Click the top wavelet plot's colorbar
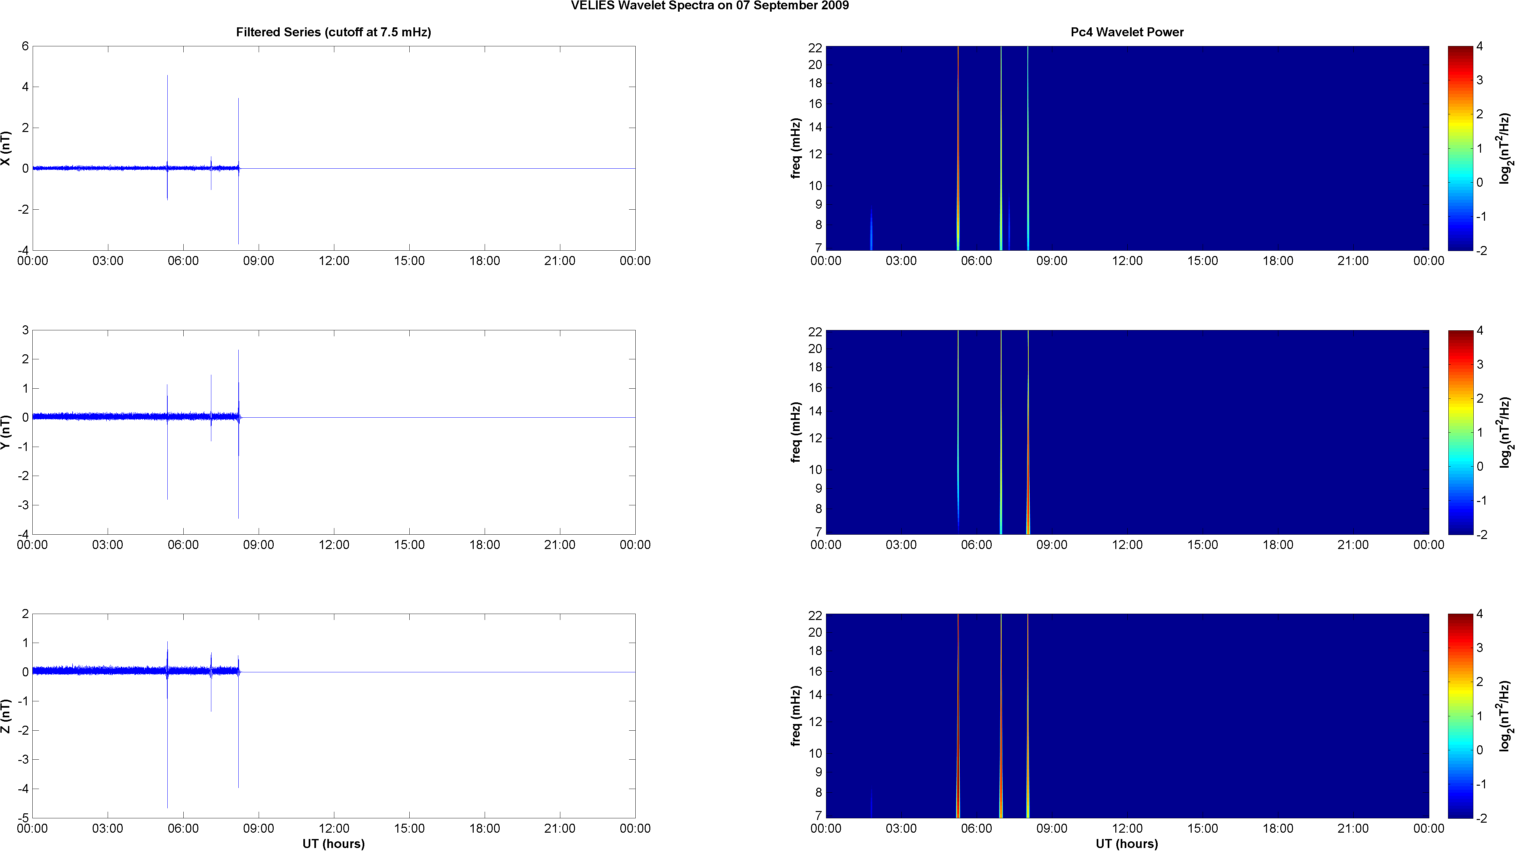1515x851 pixels. pos(1460,148)
